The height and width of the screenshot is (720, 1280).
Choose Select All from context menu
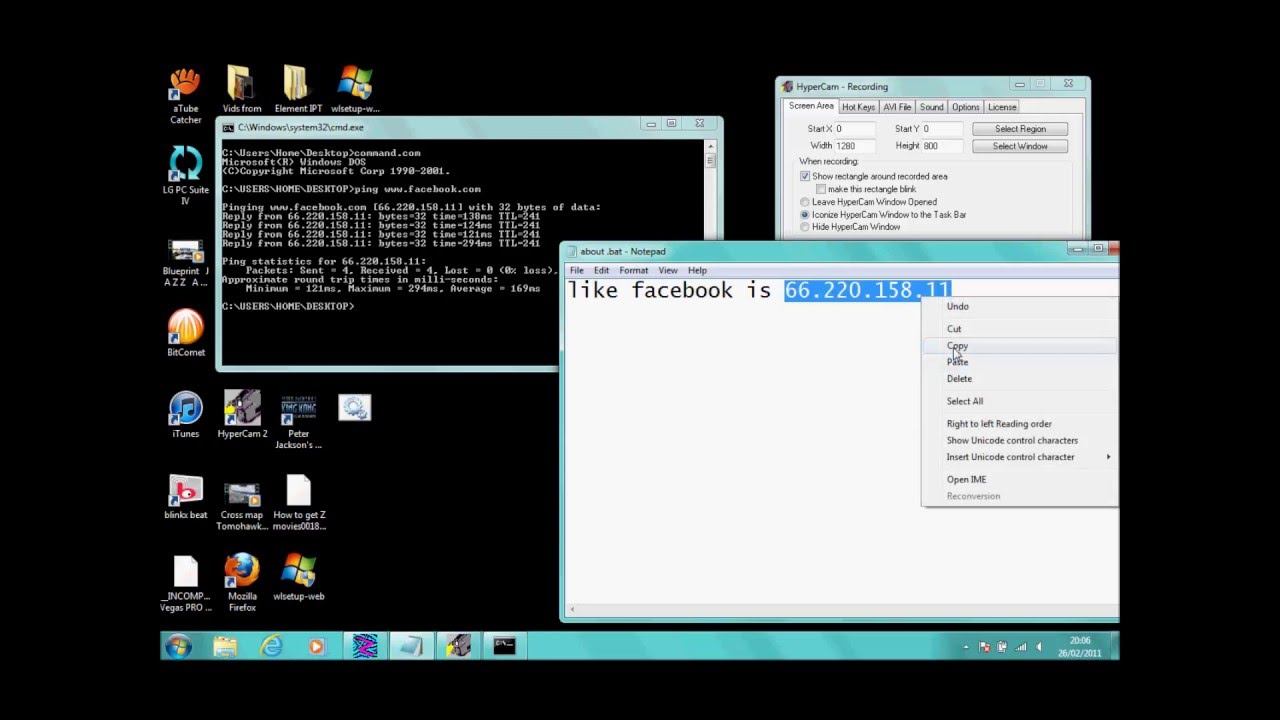[1019, 401]
